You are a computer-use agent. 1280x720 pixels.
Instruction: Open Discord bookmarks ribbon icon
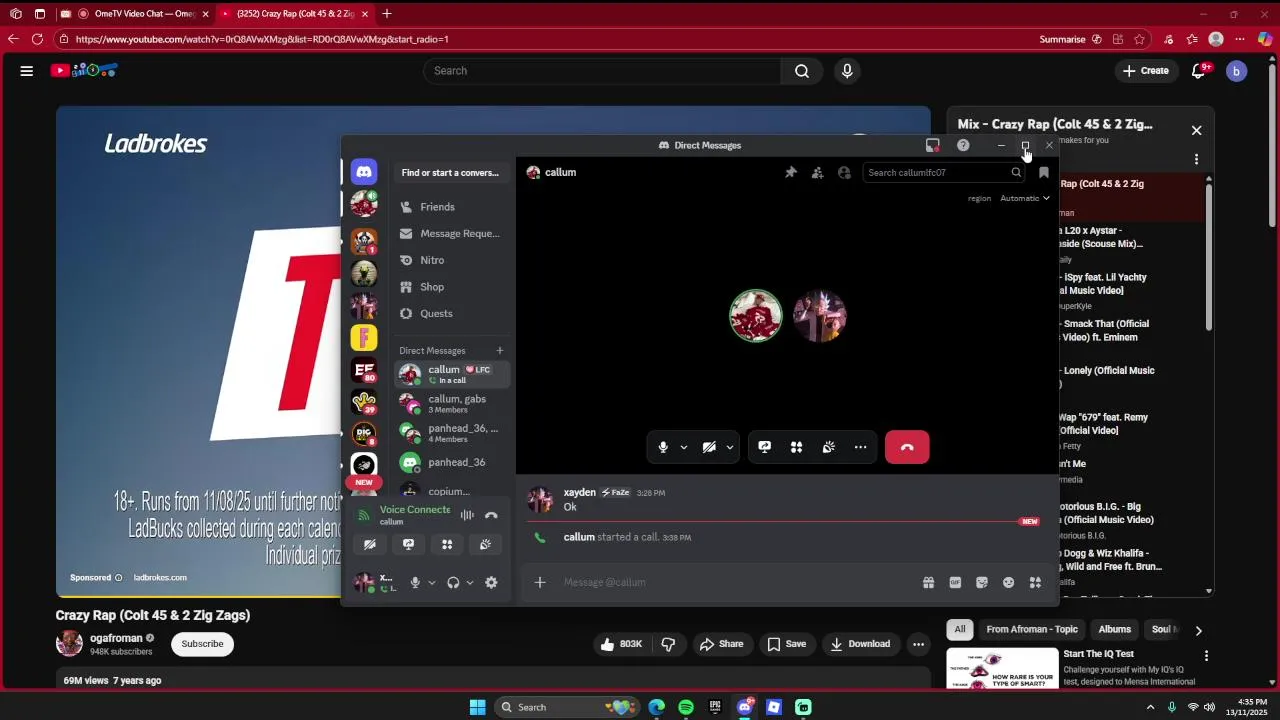coord(1043,172)
